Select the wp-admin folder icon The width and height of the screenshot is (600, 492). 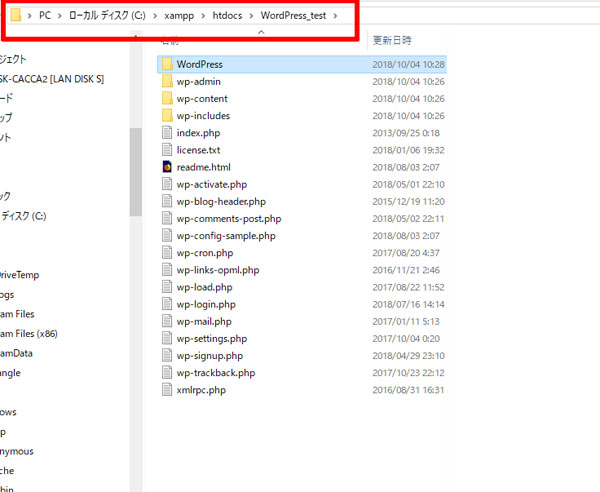pyautogui.click(x=167, y=81)
